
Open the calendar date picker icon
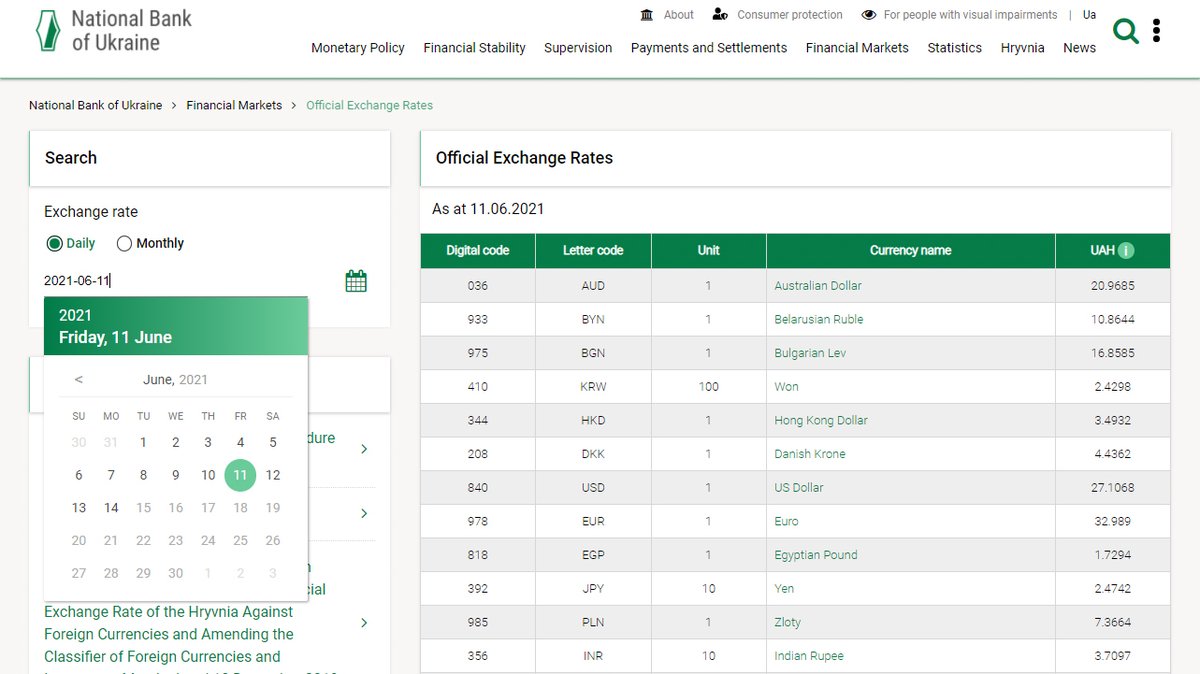click(356, 280)
